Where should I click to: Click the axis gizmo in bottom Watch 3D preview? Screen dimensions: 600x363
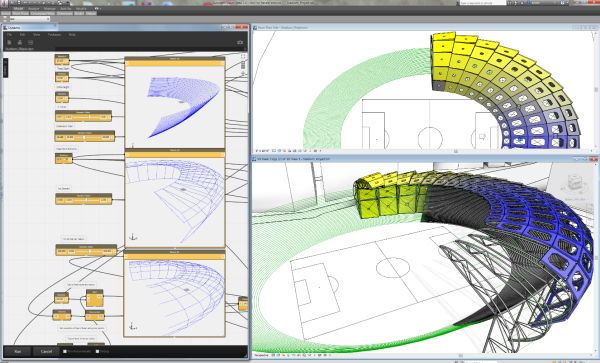132,327
